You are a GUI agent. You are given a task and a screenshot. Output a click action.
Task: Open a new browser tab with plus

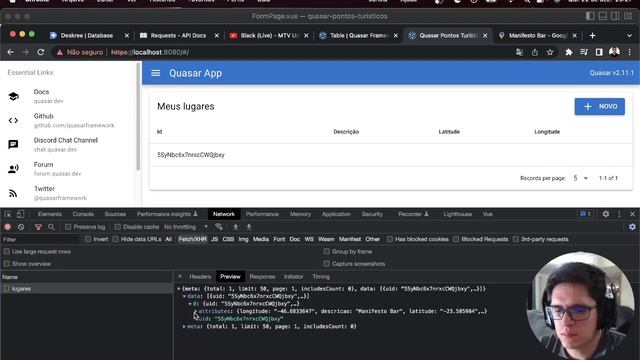pyautogui.click(x=592, y=36)
